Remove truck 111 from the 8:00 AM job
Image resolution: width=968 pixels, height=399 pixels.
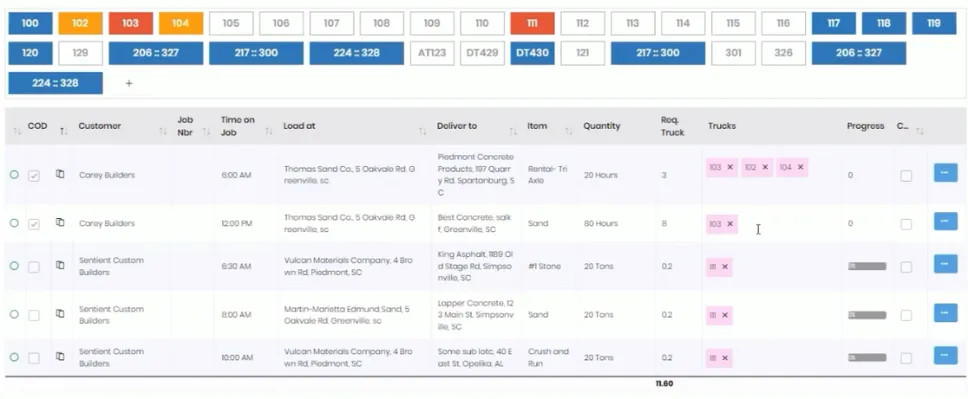(x=725, y=315)
